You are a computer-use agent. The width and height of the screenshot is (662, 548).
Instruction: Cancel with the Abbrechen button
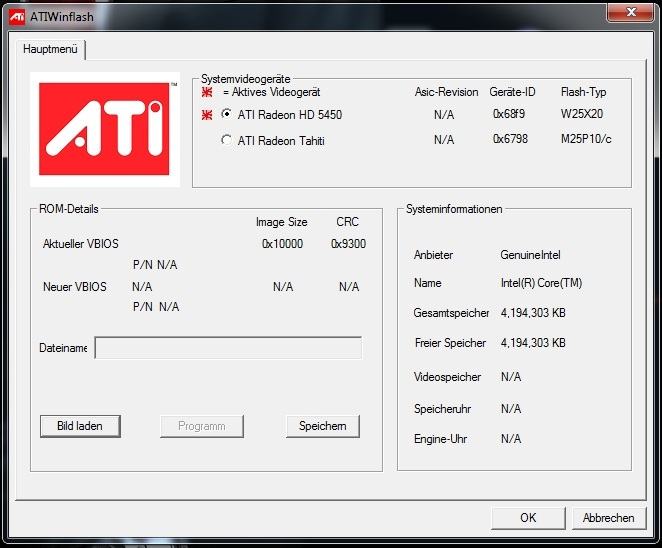tap(609, 518)
